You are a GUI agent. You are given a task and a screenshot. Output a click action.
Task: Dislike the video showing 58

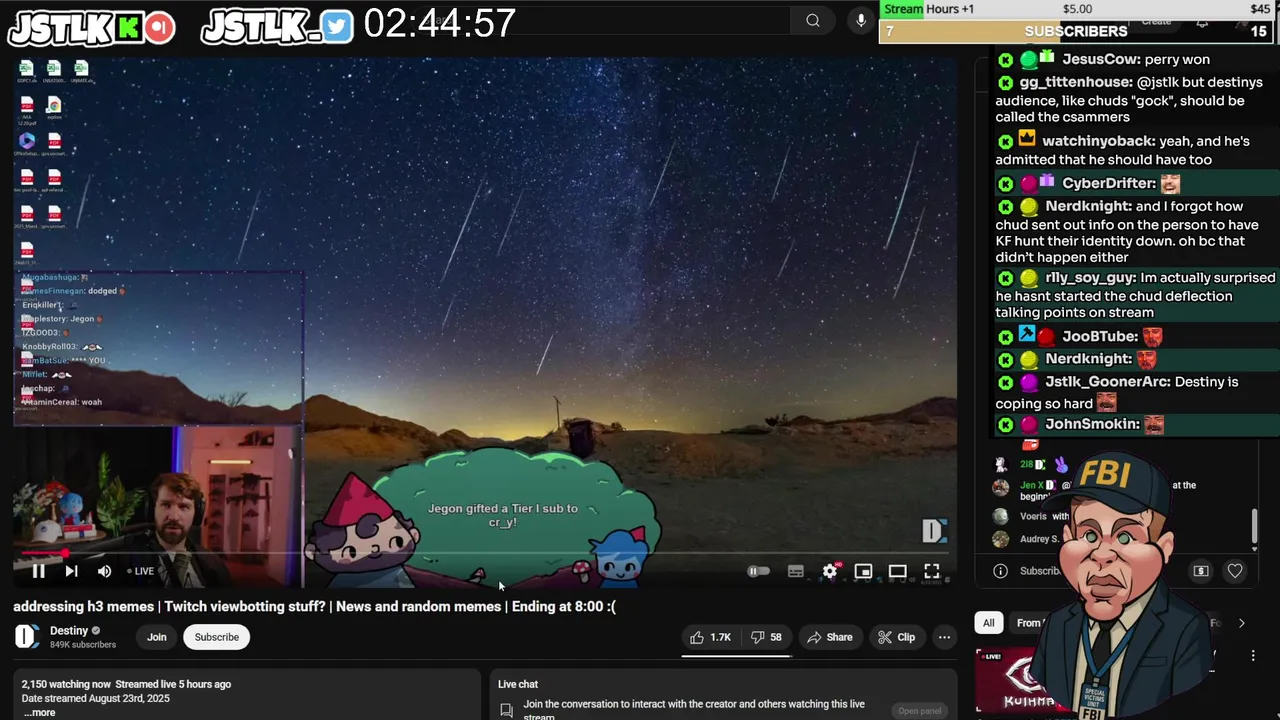click(767, 637)
